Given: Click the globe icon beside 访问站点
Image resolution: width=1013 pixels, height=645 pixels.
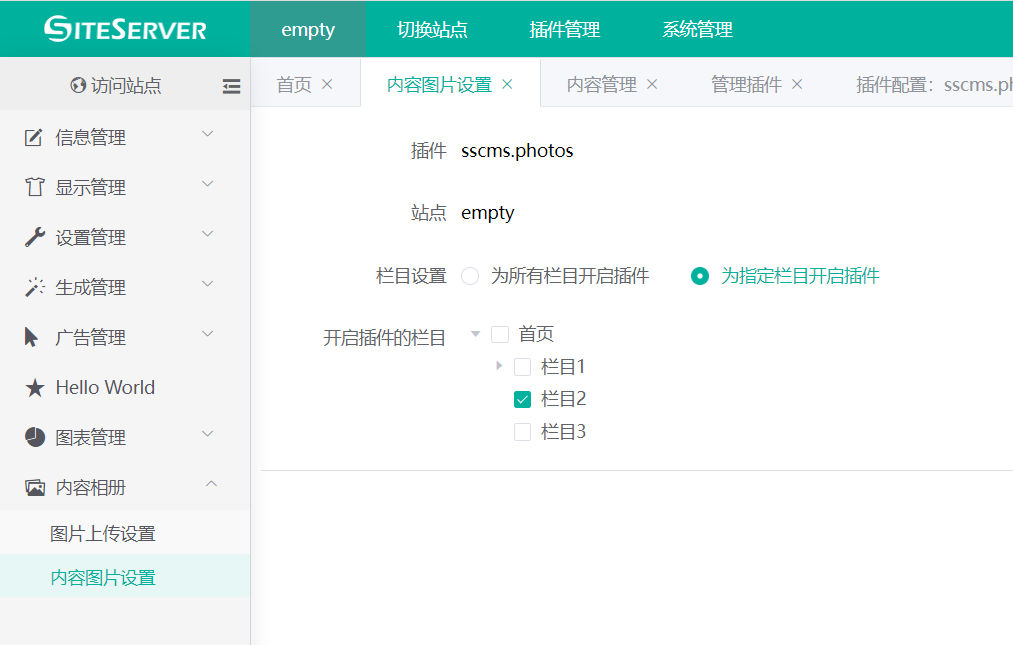Looking at the screenshot, I should pyautogui.click(x=78, y=86).
